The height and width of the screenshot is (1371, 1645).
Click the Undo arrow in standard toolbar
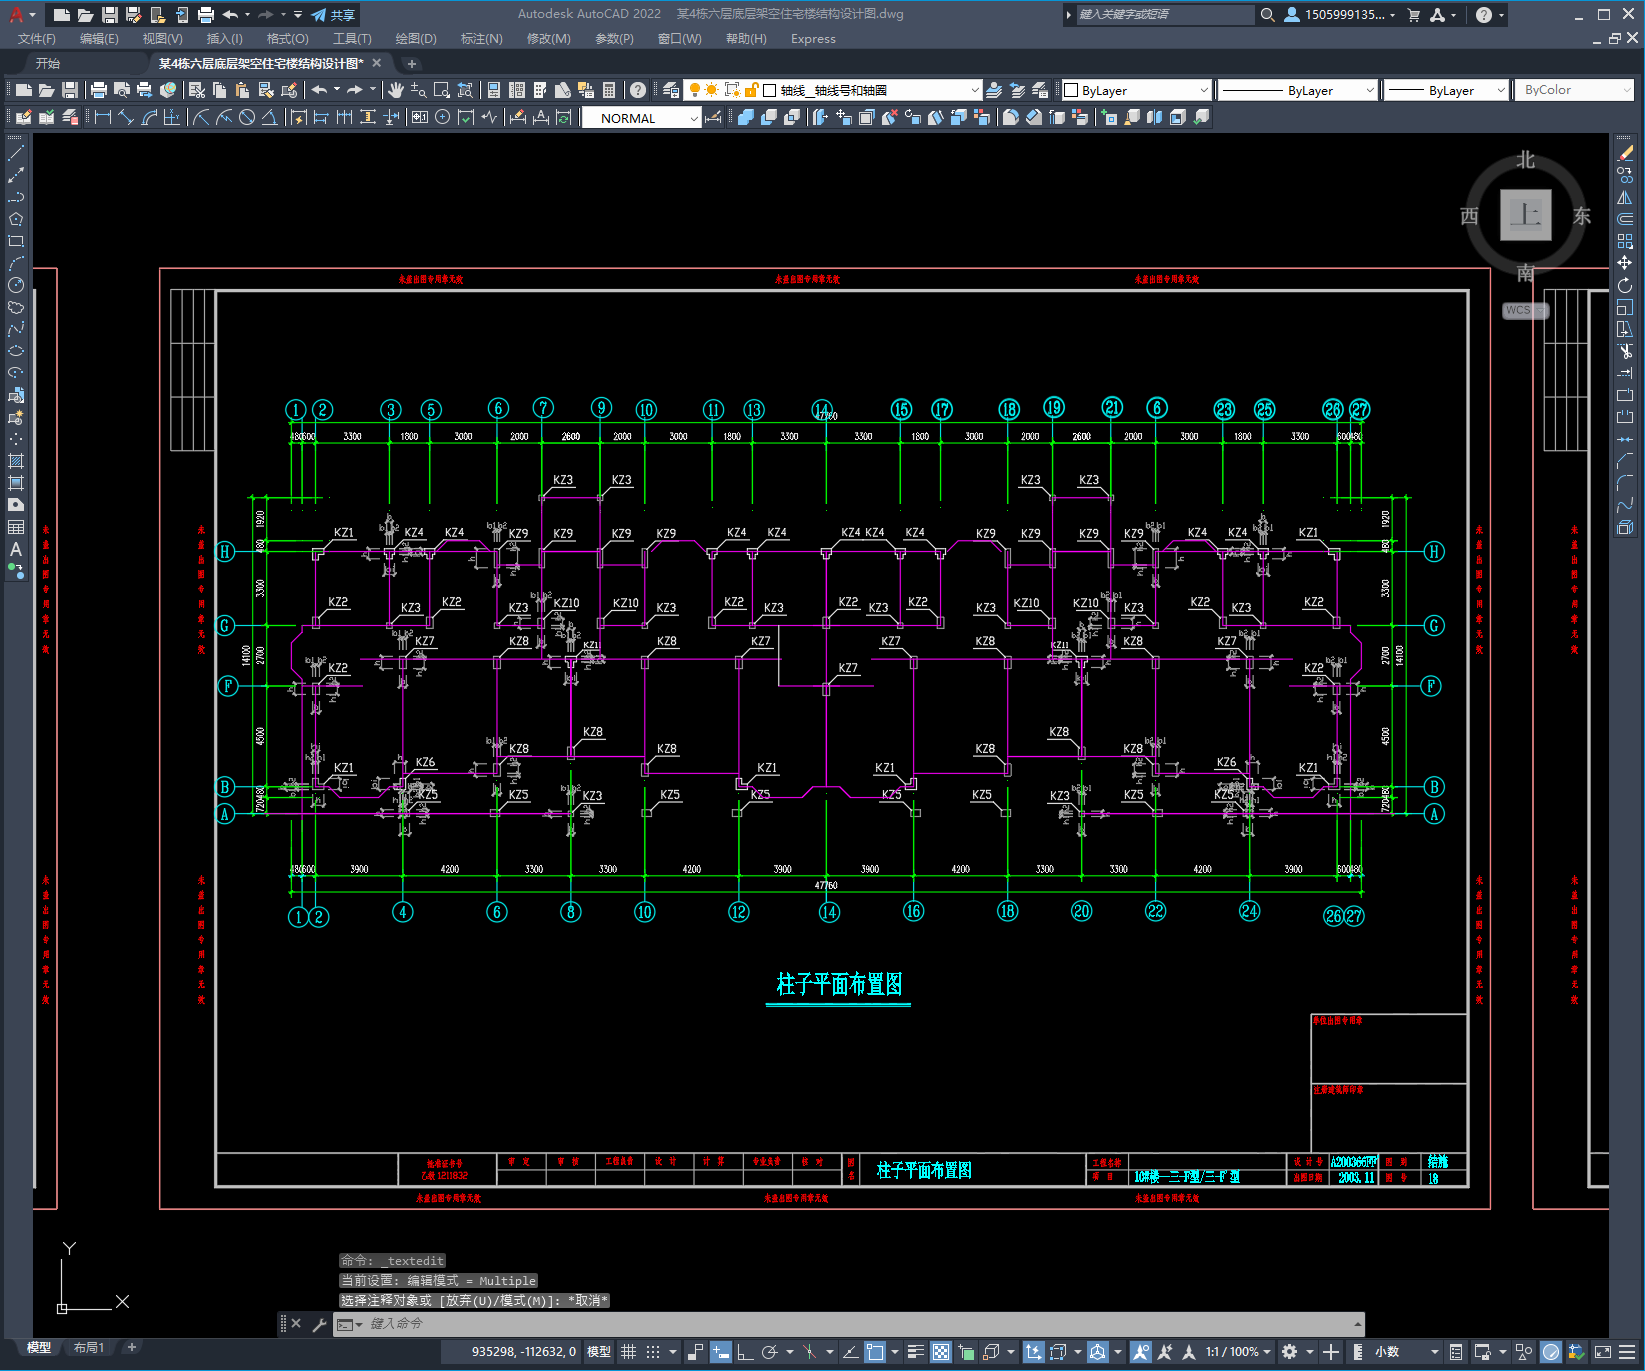tap(319, 90)
